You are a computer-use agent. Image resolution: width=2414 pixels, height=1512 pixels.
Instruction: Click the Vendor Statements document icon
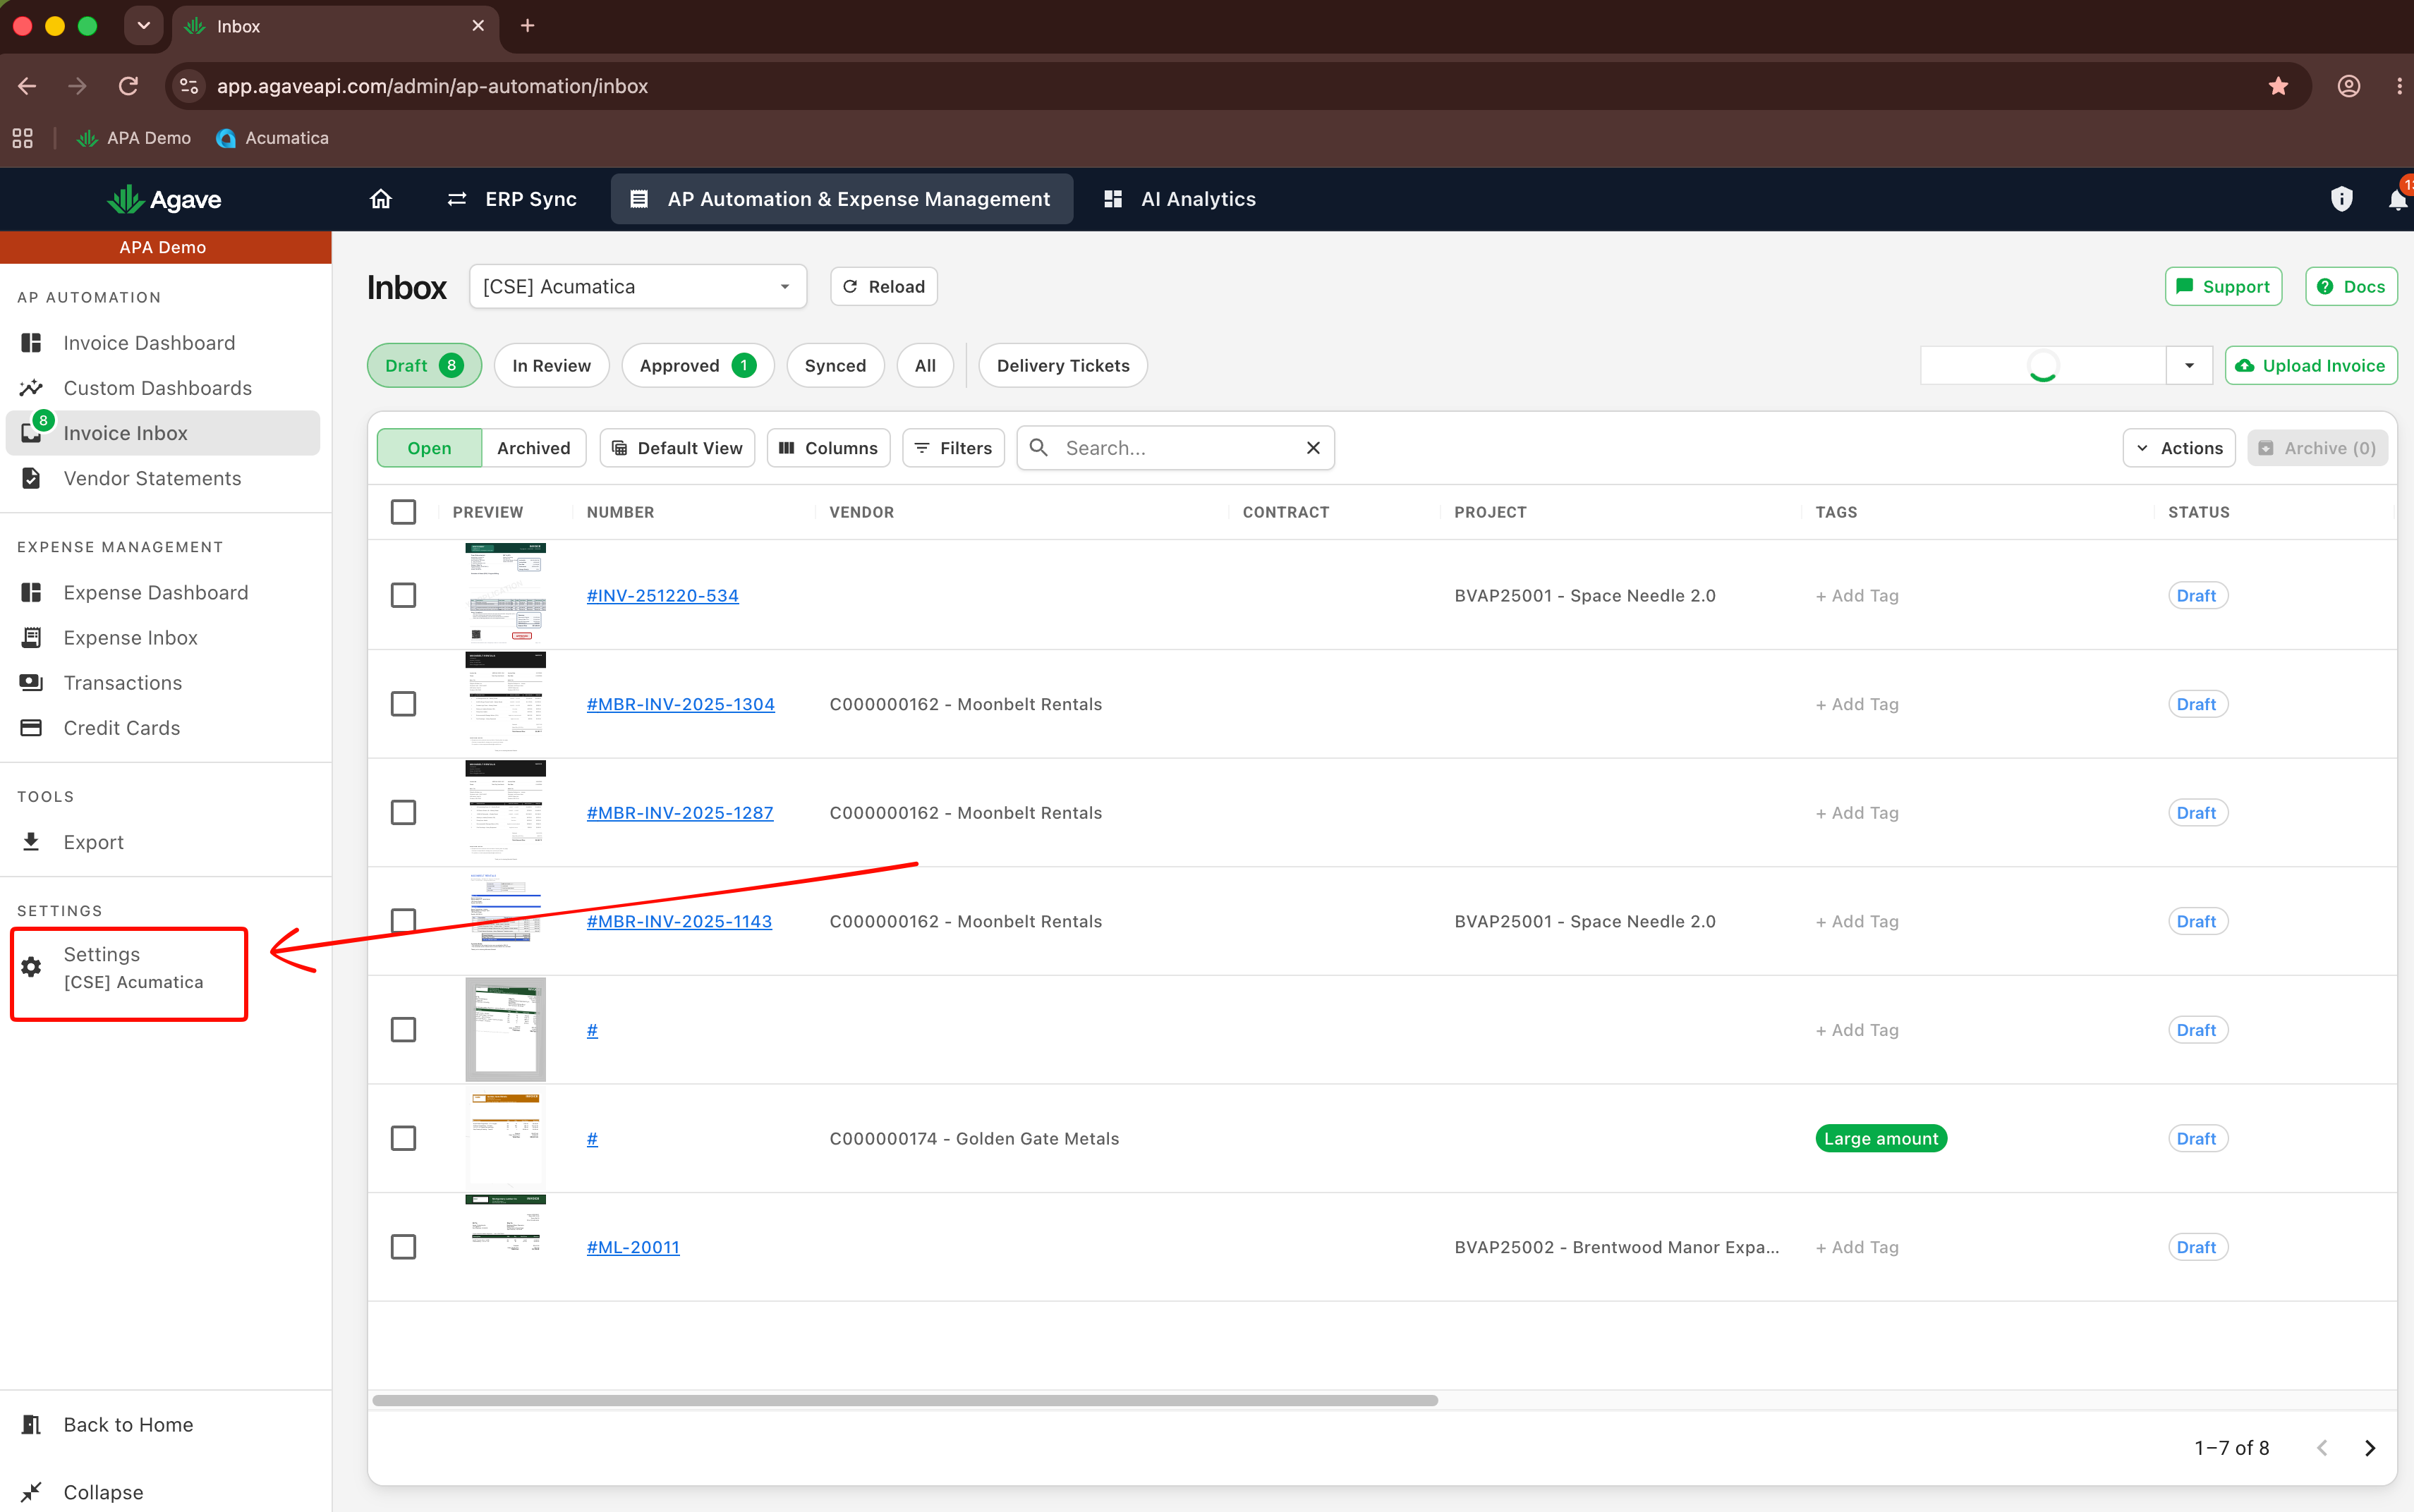tap(31, 478)
